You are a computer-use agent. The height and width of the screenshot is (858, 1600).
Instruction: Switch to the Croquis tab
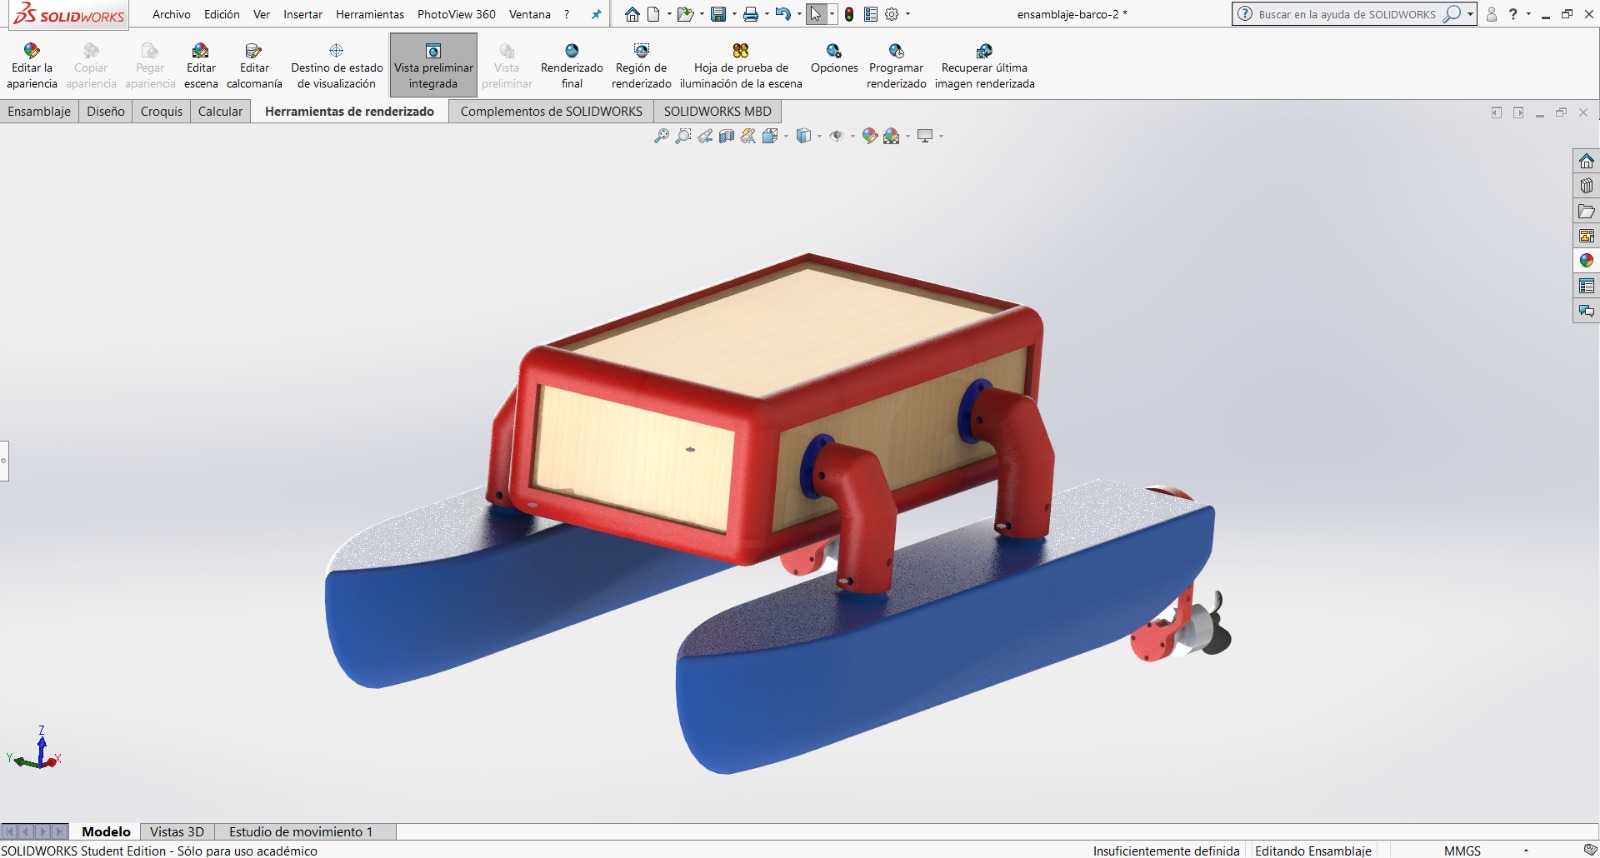[161, 112]
